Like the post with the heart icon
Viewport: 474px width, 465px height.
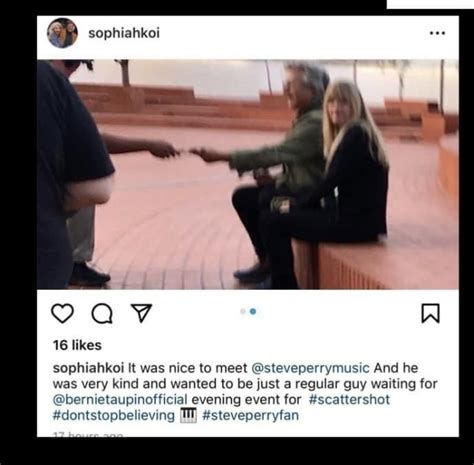pyautogui.click(x=62, y=313)
